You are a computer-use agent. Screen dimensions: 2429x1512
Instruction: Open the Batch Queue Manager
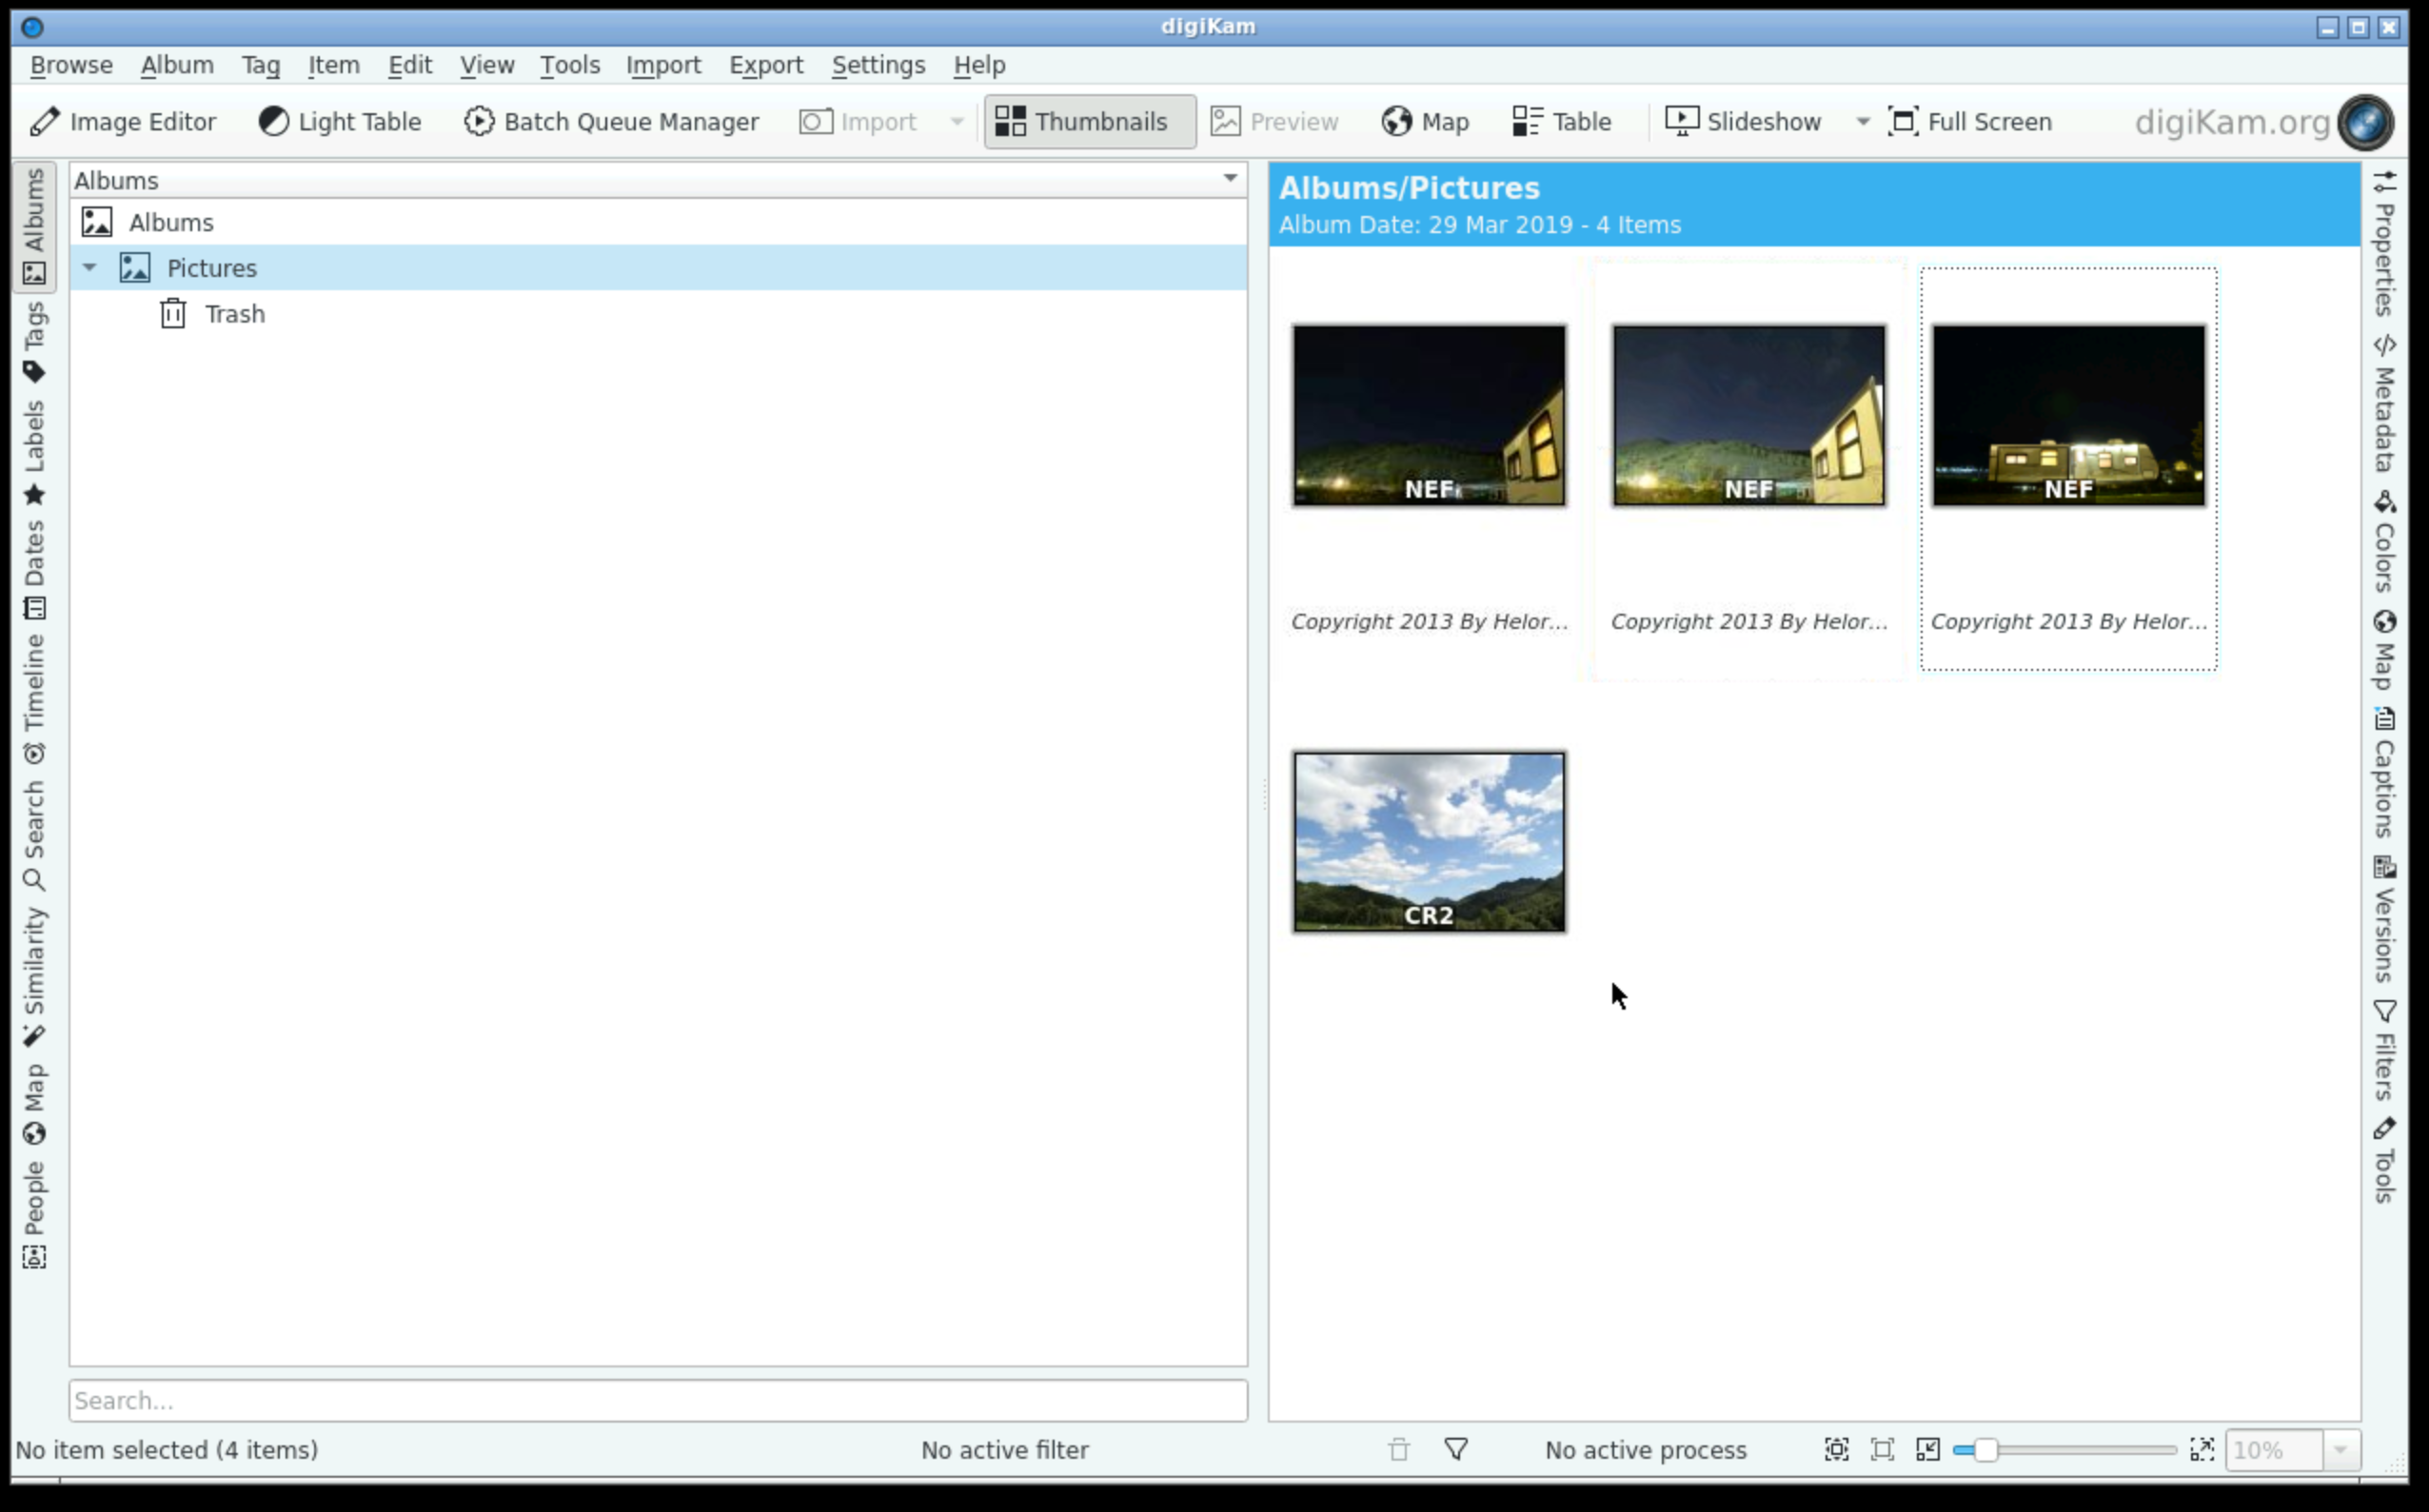pos(611,122)
